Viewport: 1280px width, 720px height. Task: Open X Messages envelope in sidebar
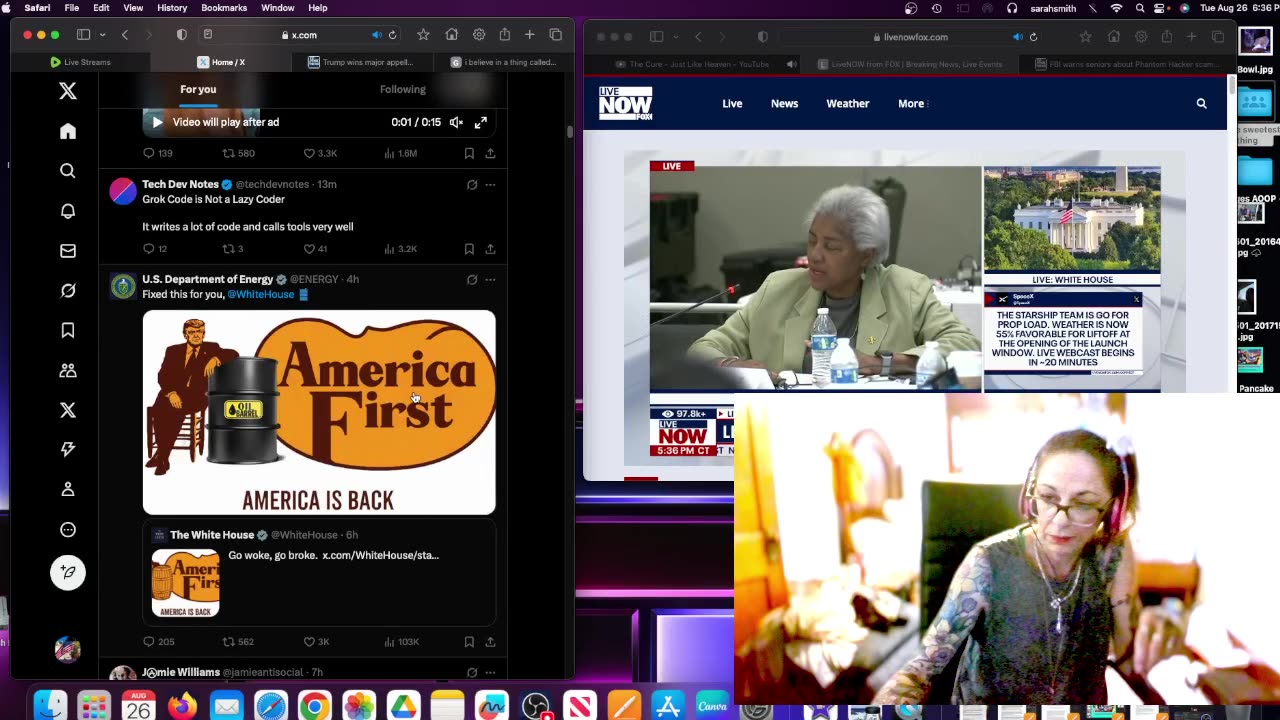68,251
